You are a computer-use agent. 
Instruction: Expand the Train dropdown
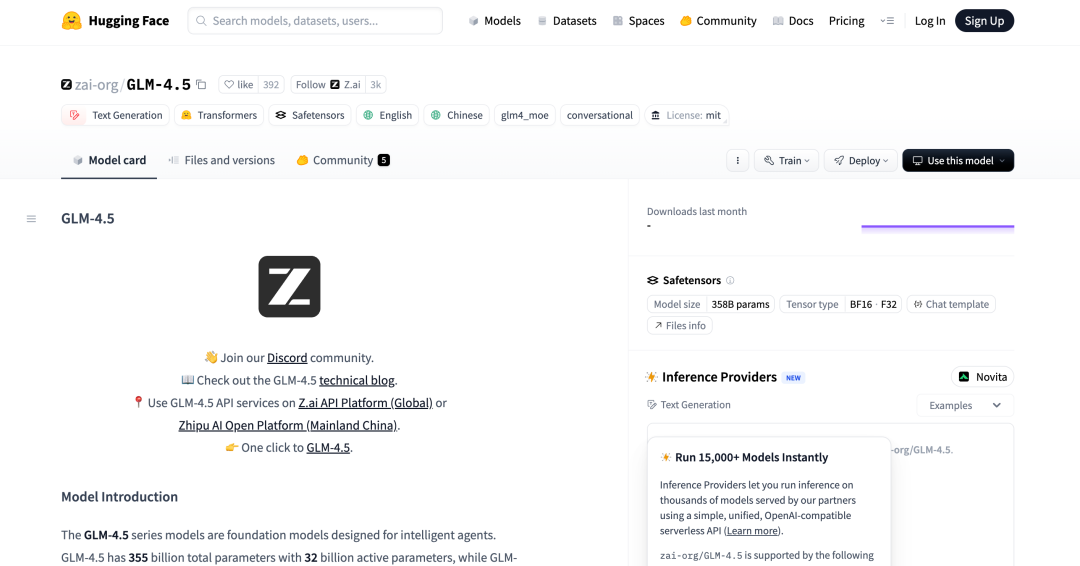[x=787, y=160]
